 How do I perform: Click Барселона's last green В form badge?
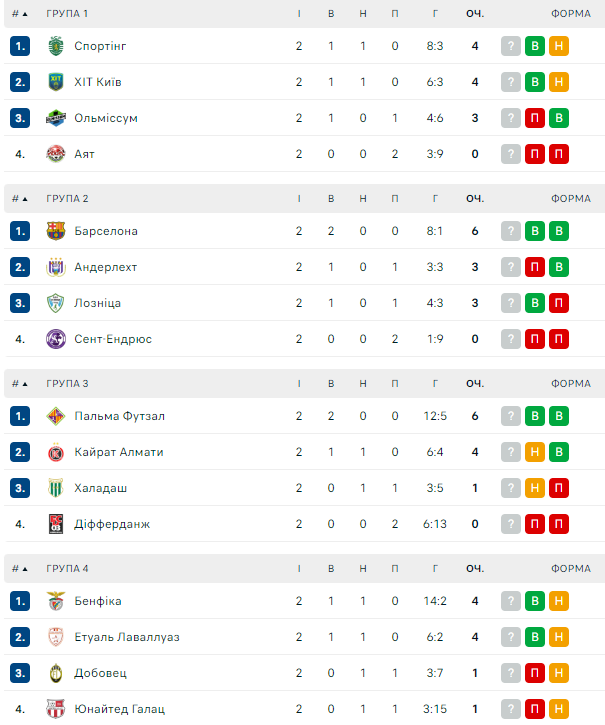pos(559,231)
